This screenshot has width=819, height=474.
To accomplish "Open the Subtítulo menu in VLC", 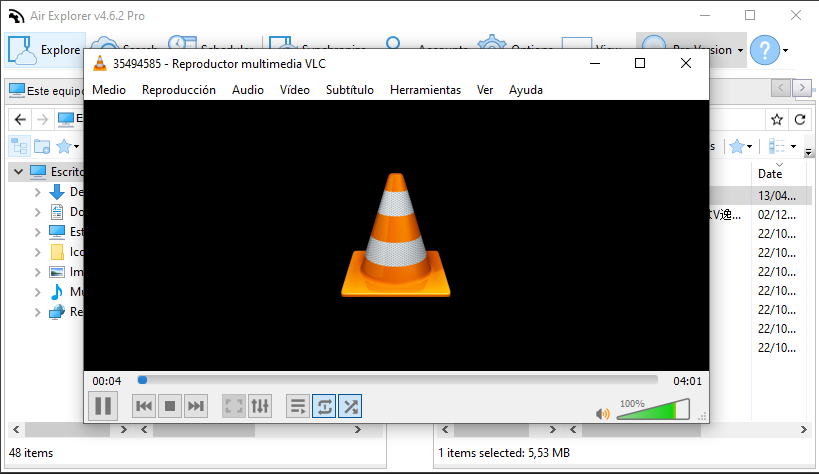I will [x=349, y=90].
